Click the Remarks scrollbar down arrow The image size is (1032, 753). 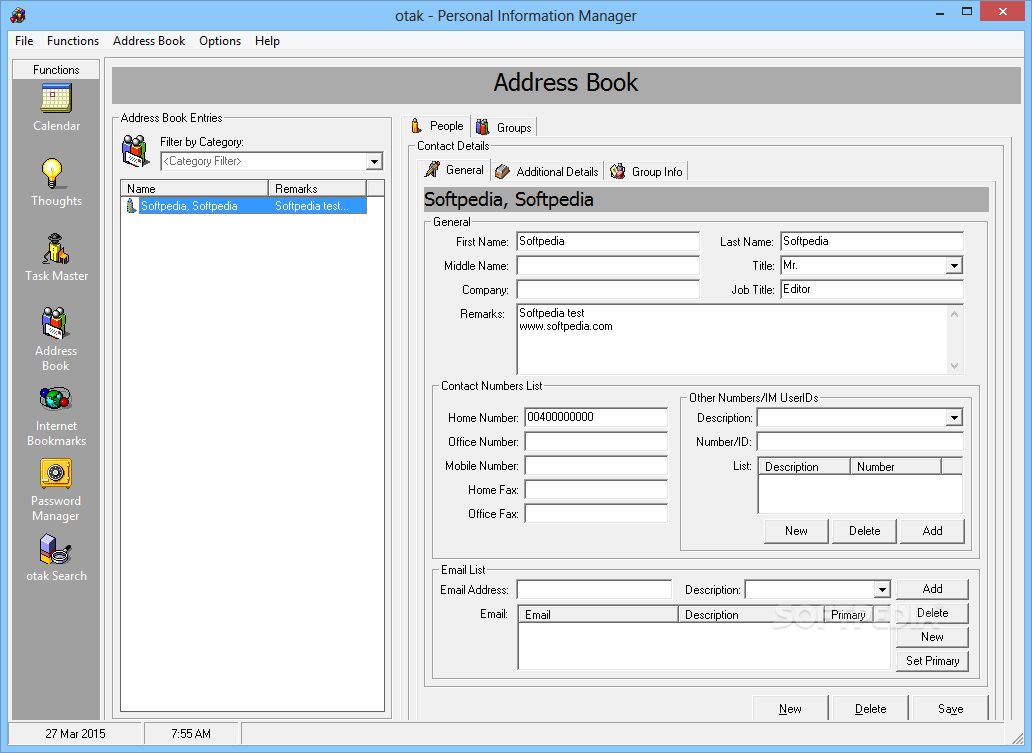[954, 365]
